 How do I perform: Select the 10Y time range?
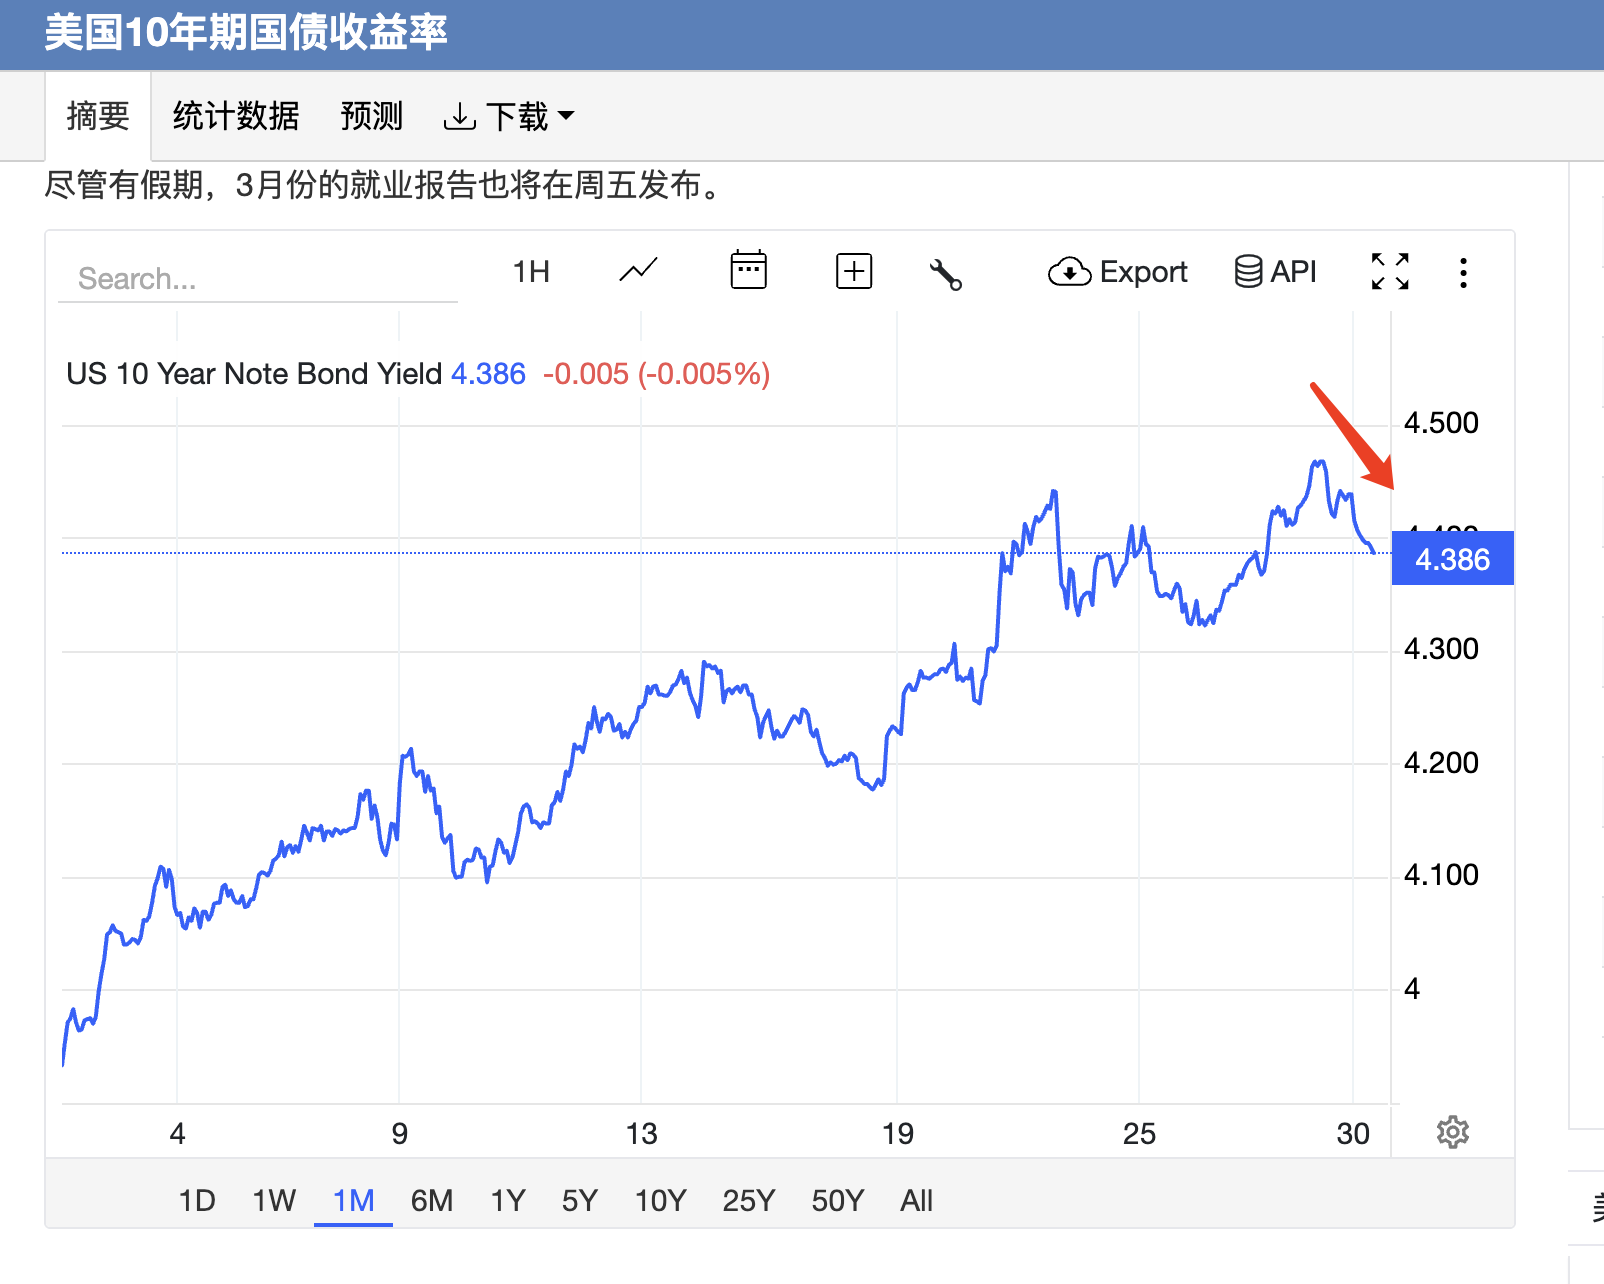pyautogui.click(x=660, y=1200)
